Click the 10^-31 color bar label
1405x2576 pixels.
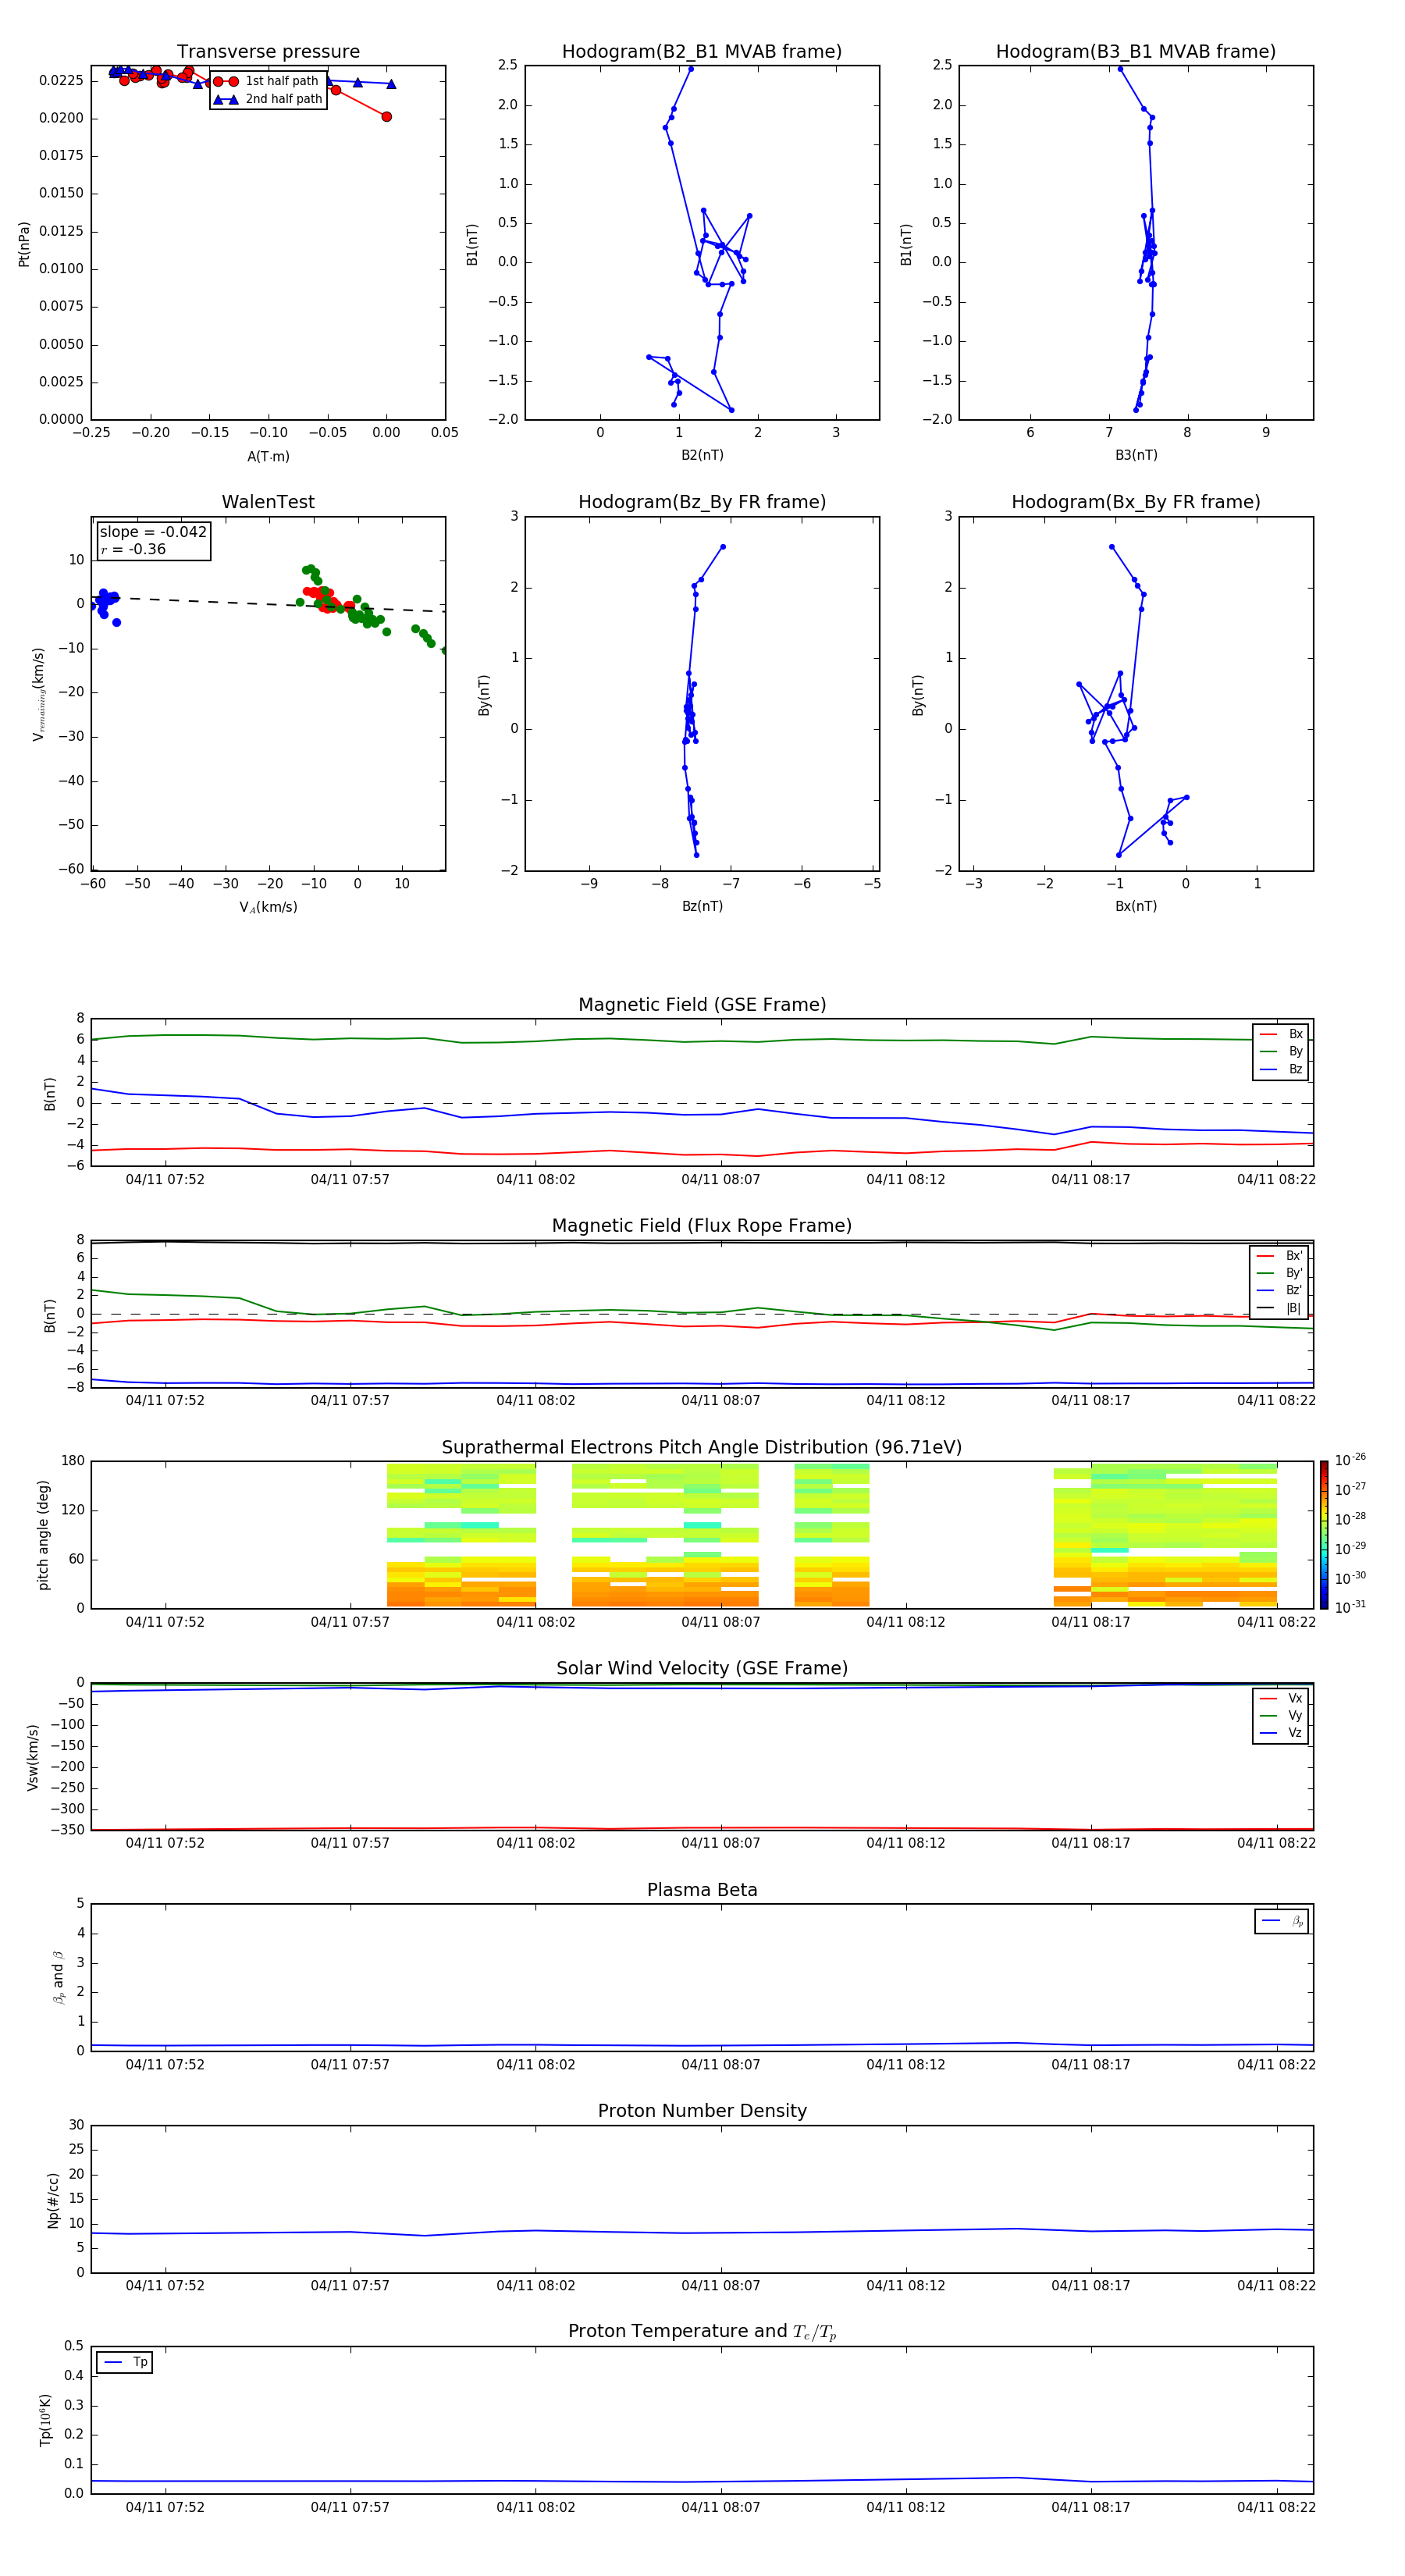pyautogui.click(x=1350, y=1607)
